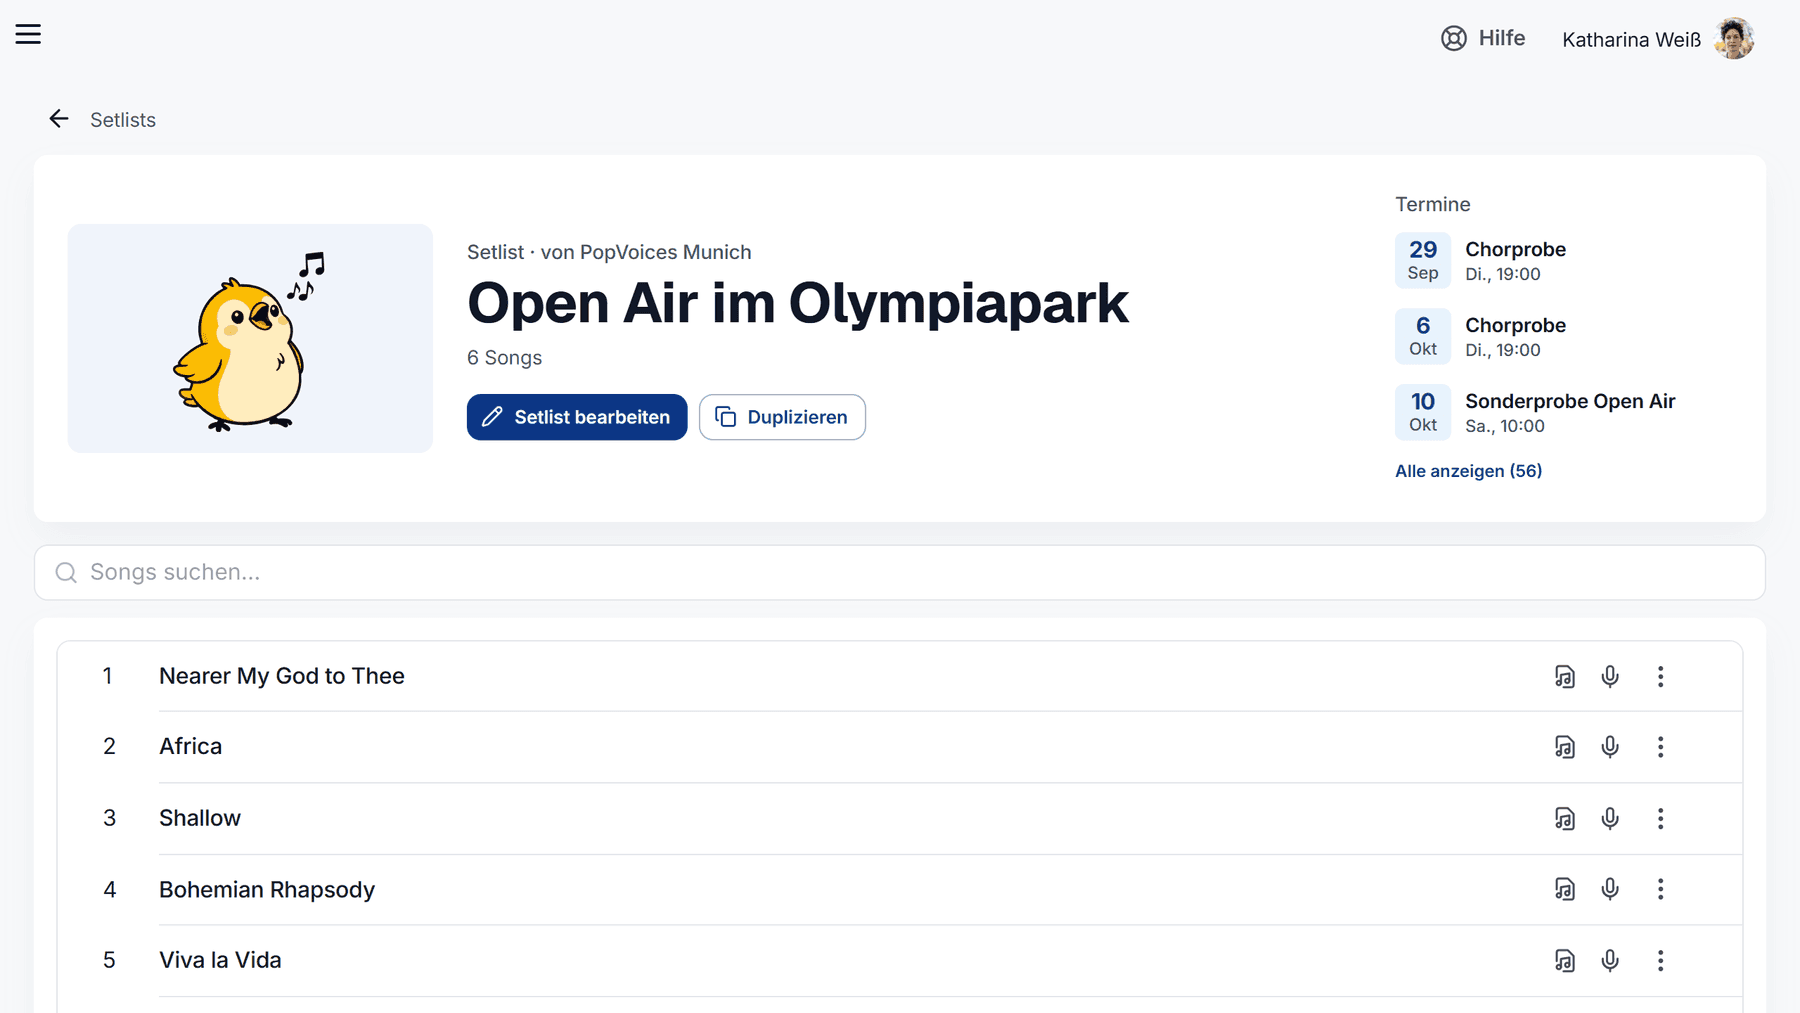The image size is (1800, 1013).
Task: Click Setlist bearbeiten button
Action: (x=577, y=417)
